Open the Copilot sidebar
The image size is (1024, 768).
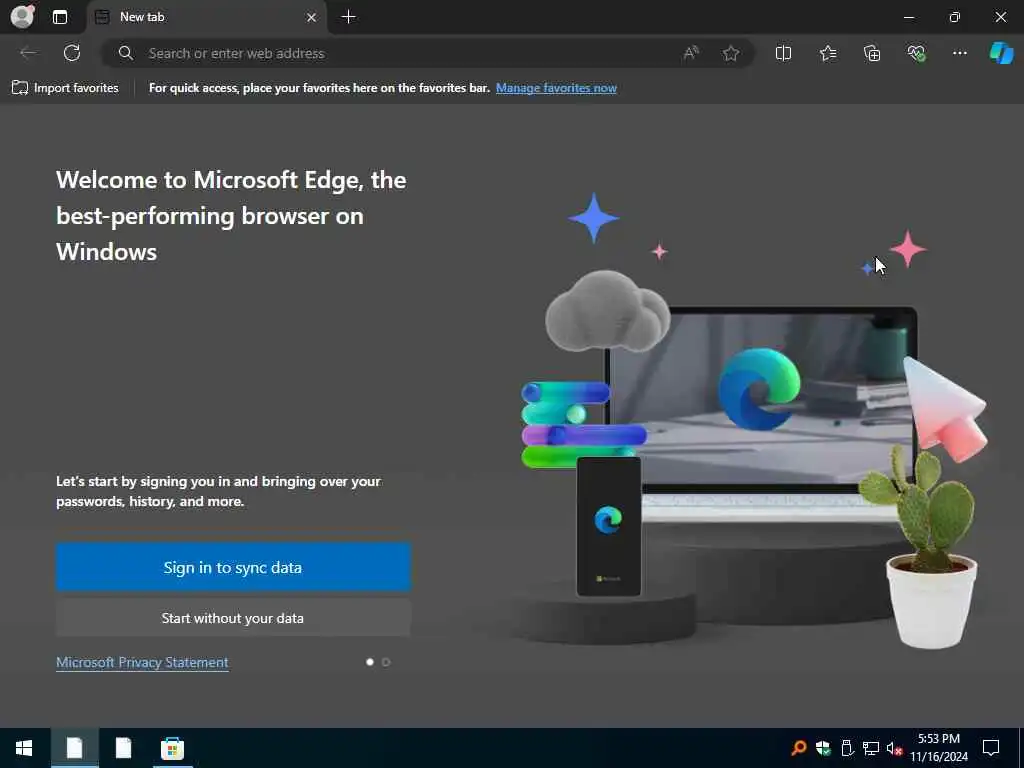pyautogui.click(x=1001, y=53)
